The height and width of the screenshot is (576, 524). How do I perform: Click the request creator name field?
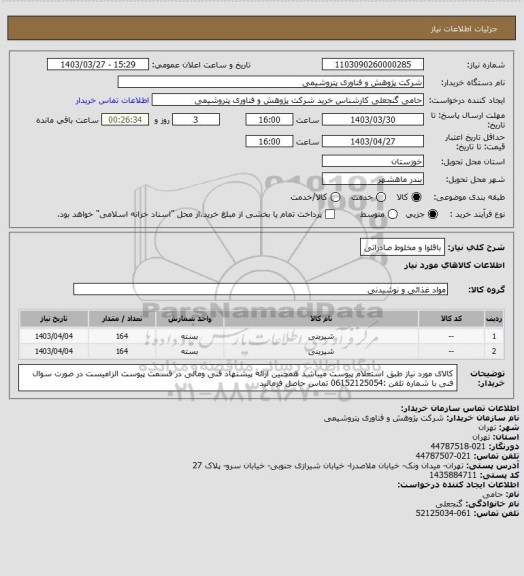coord(288,100)
